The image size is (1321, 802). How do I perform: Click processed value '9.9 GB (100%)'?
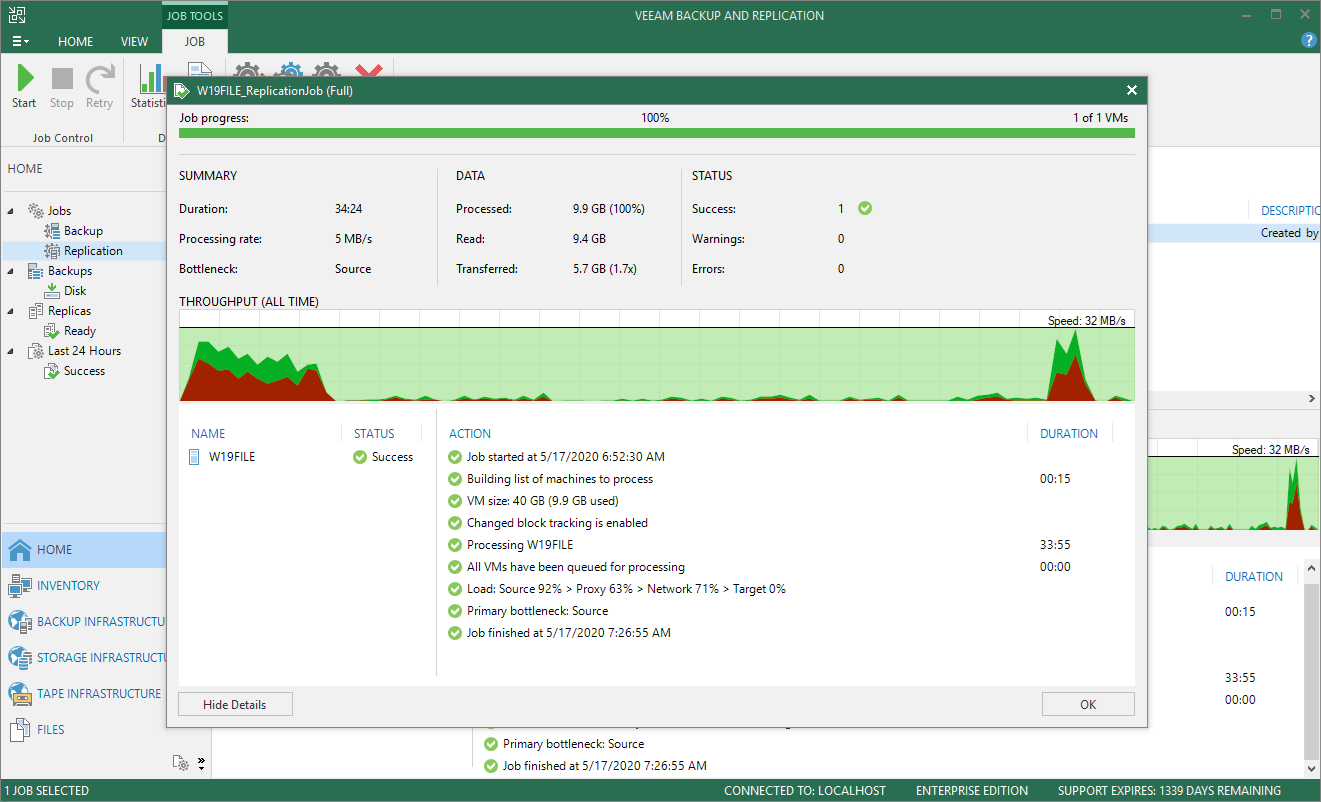[x=609, y=209]
